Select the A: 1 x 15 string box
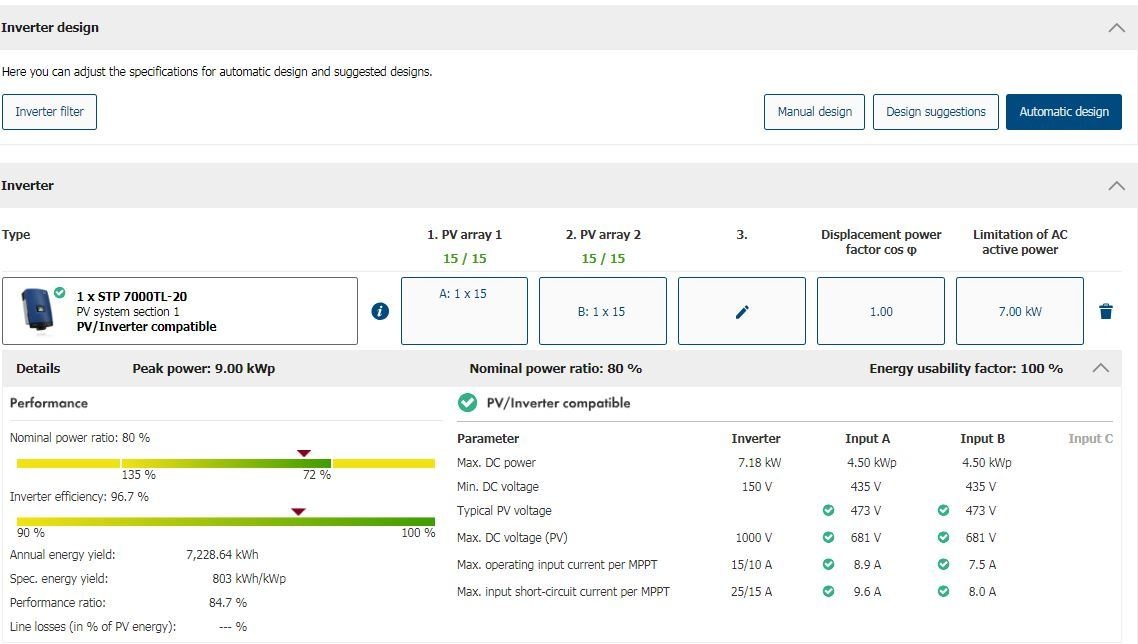 464,311
